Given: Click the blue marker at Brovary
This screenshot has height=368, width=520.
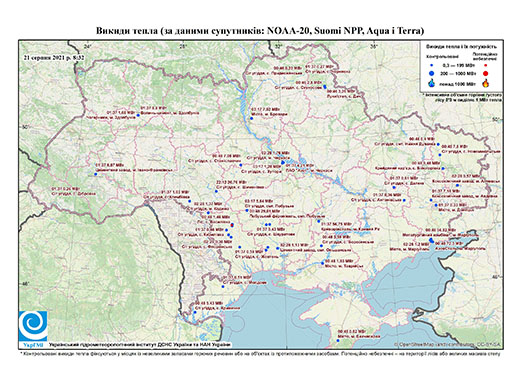Looking at the screenshot, I should [x=252, y=118].
